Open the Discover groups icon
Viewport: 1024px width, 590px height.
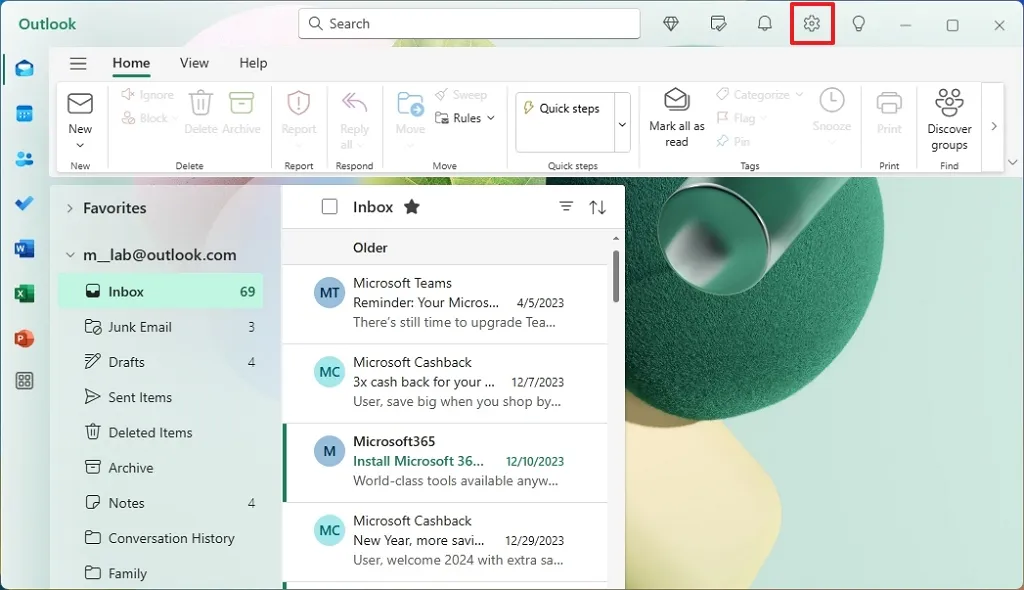coord(949,104)
